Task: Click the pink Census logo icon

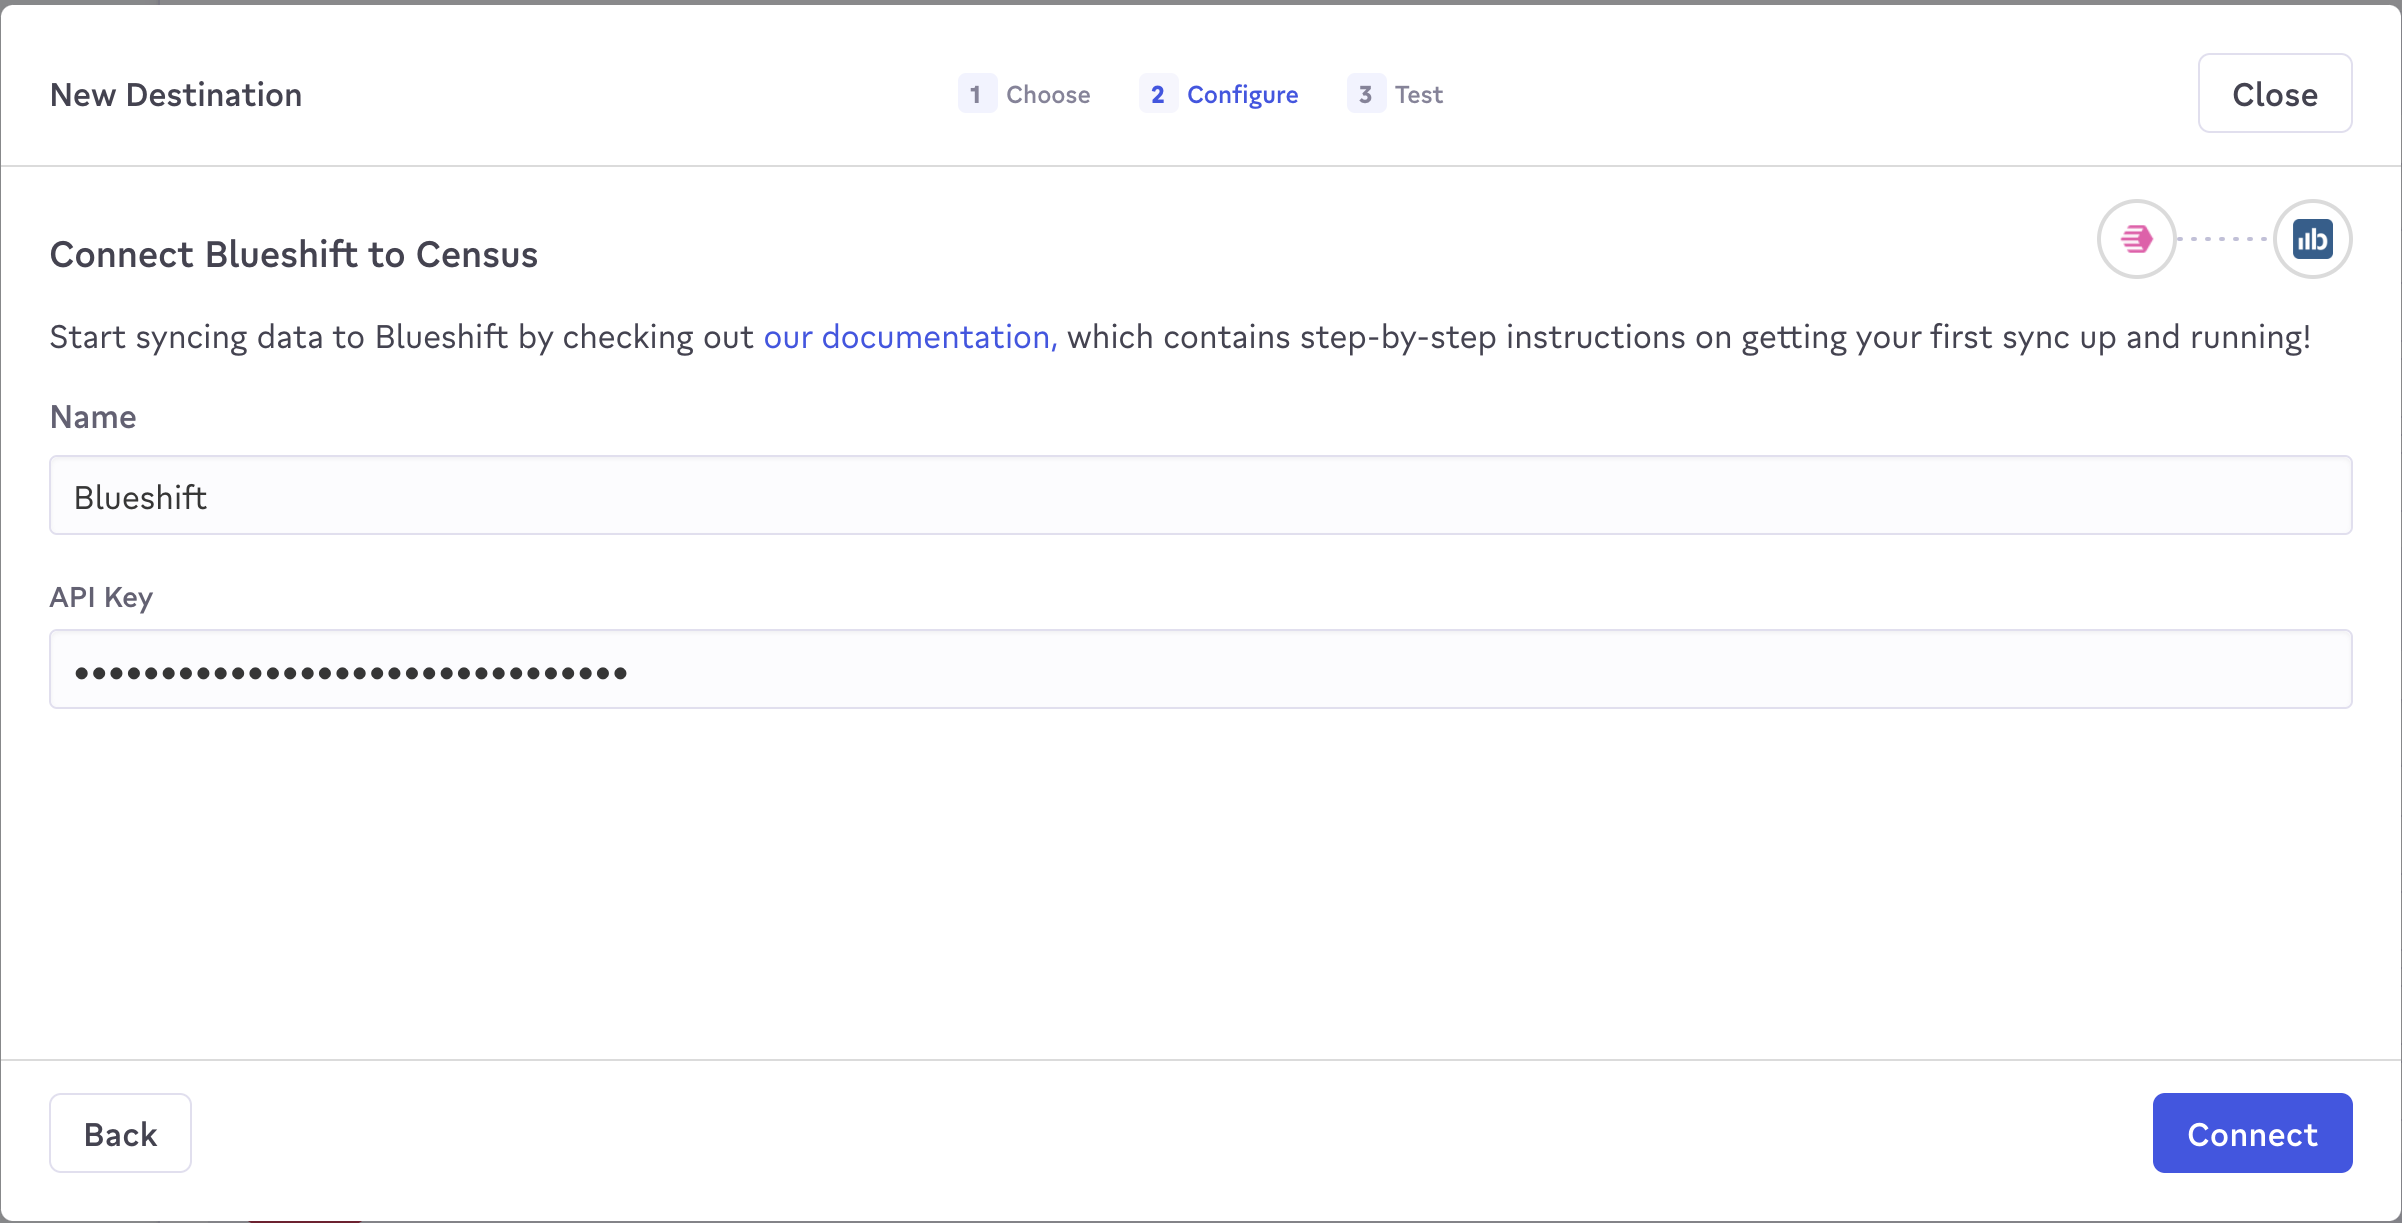Action: point(2136,239)
